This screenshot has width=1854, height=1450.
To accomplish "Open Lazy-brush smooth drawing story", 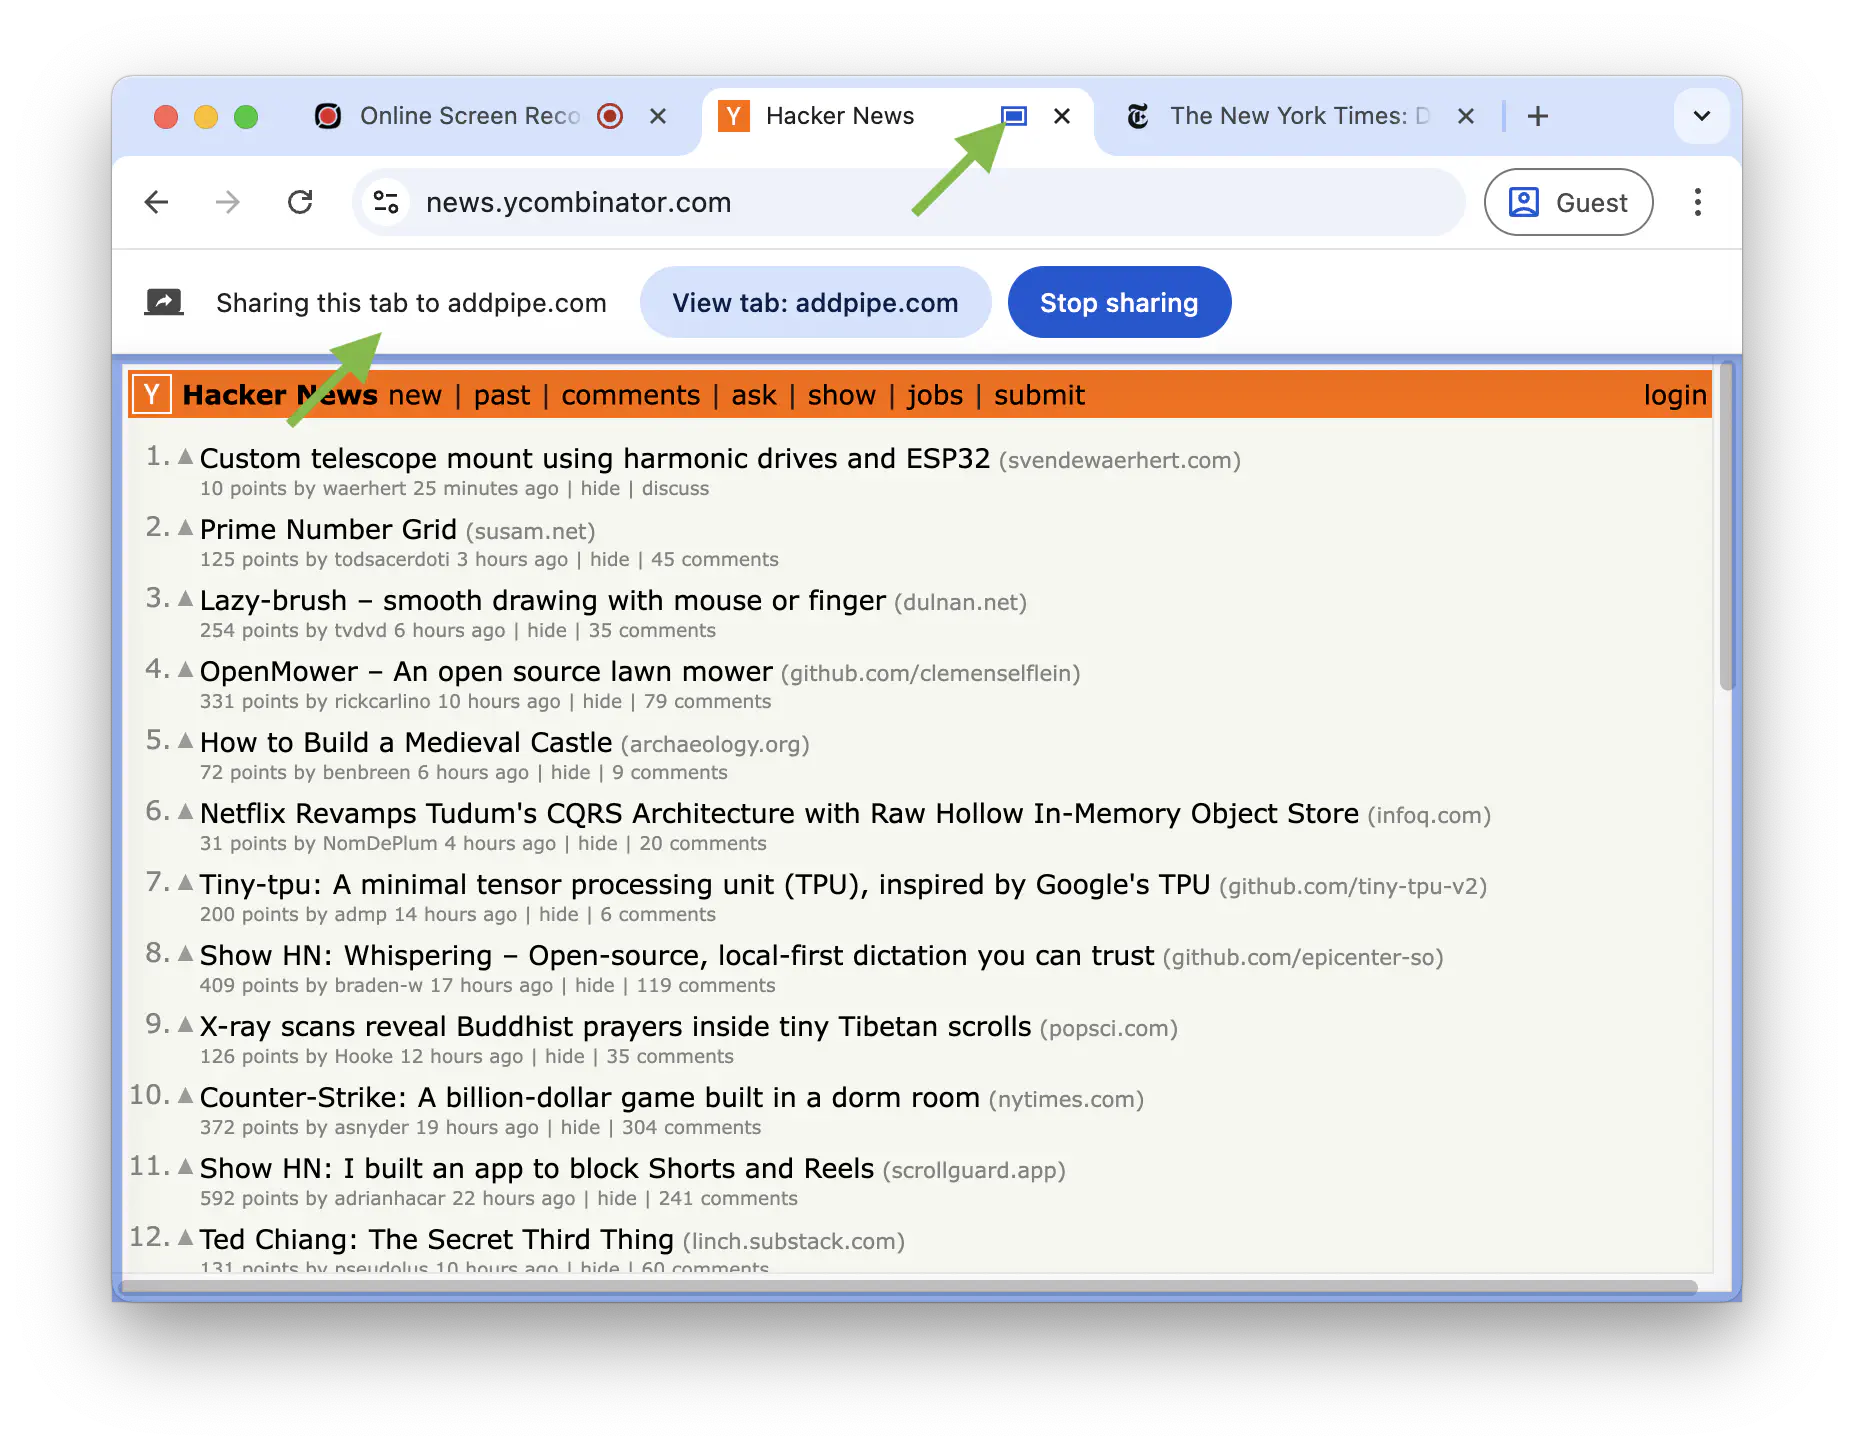I will [542, 600].
